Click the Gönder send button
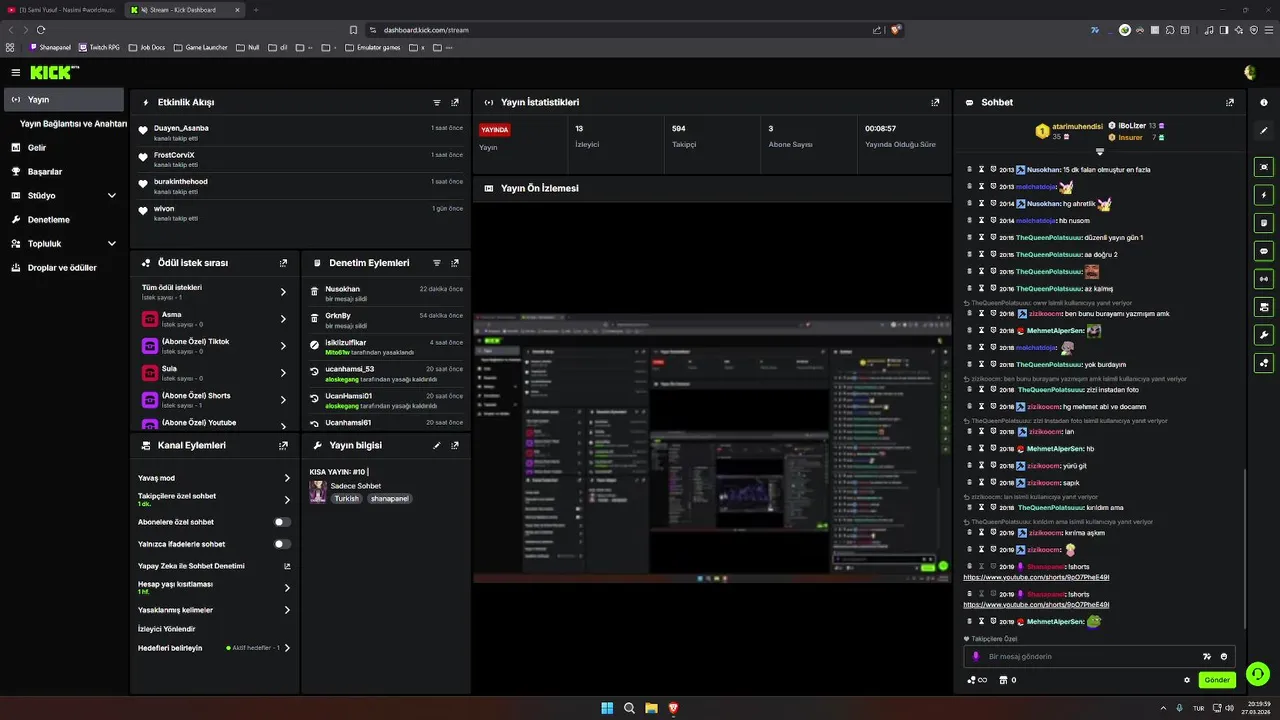 (x=1217, y=680)
